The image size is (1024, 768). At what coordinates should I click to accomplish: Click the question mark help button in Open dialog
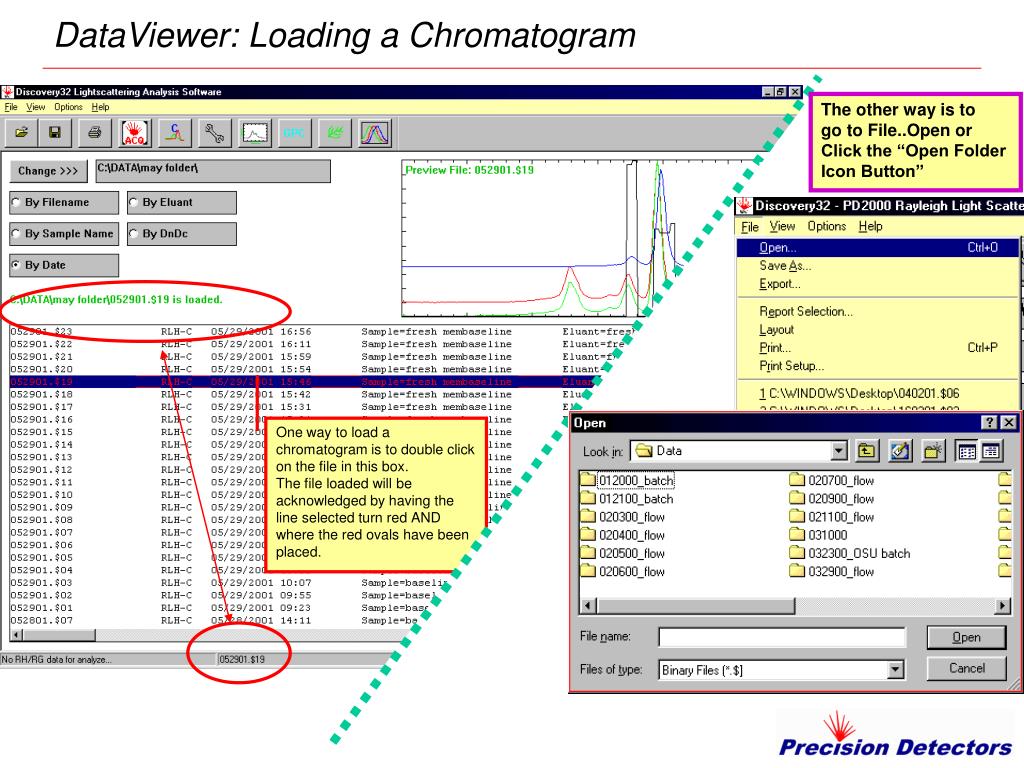pos(990,423)
